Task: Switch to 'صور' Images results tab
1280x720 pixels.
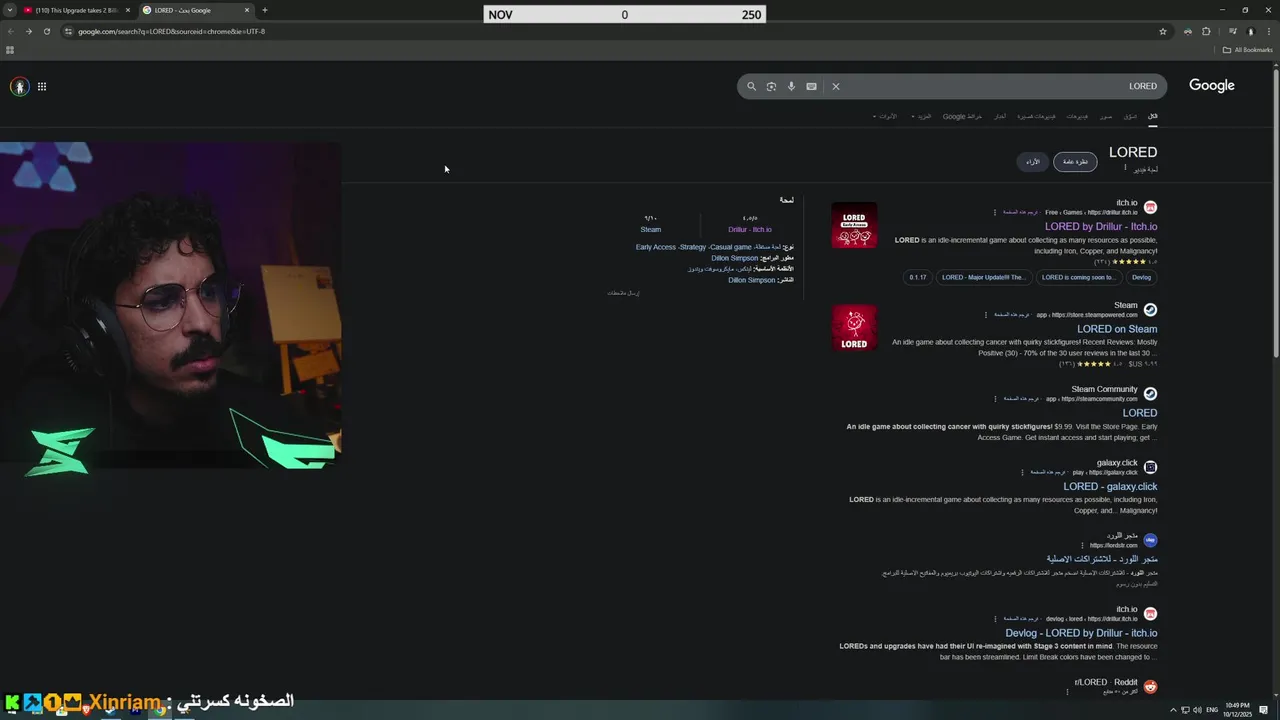Action: pos(1106,116)
